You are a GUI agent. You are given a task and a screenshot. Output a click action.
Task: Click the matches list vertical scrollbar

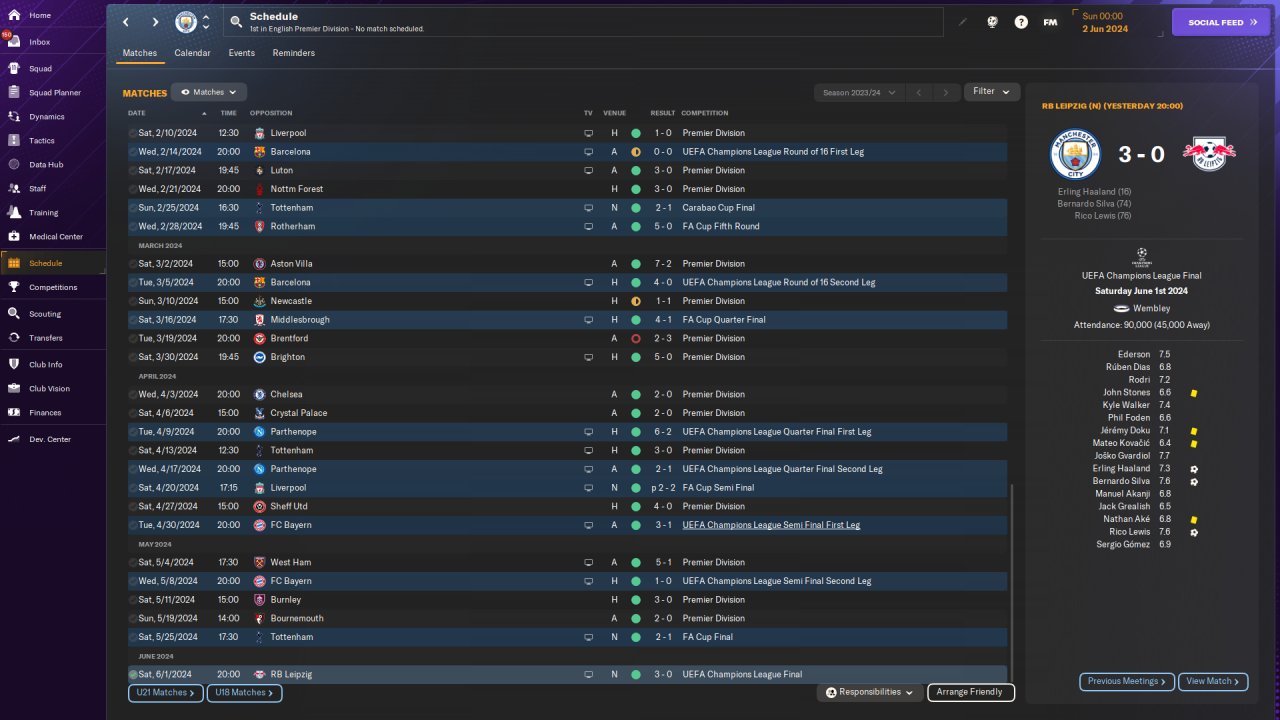pos(1012,583)
